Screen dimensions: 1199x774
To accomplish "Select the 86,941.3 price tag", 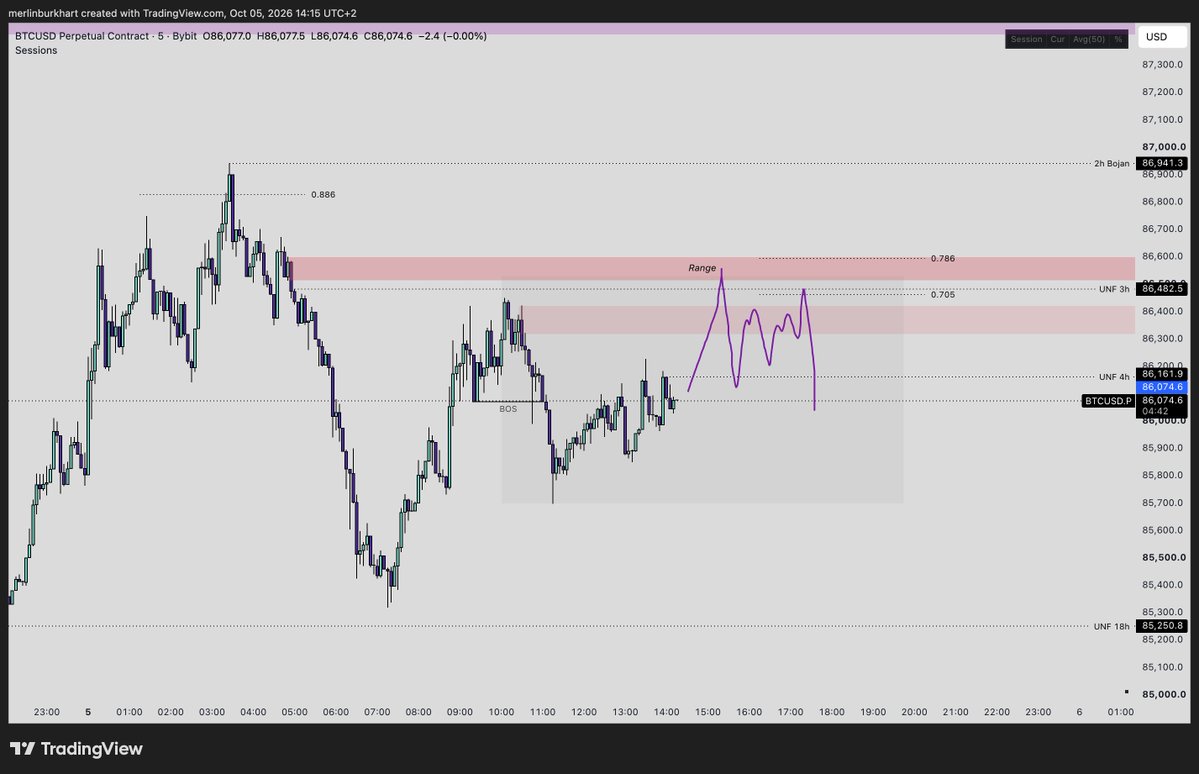I will point(1162,163).
